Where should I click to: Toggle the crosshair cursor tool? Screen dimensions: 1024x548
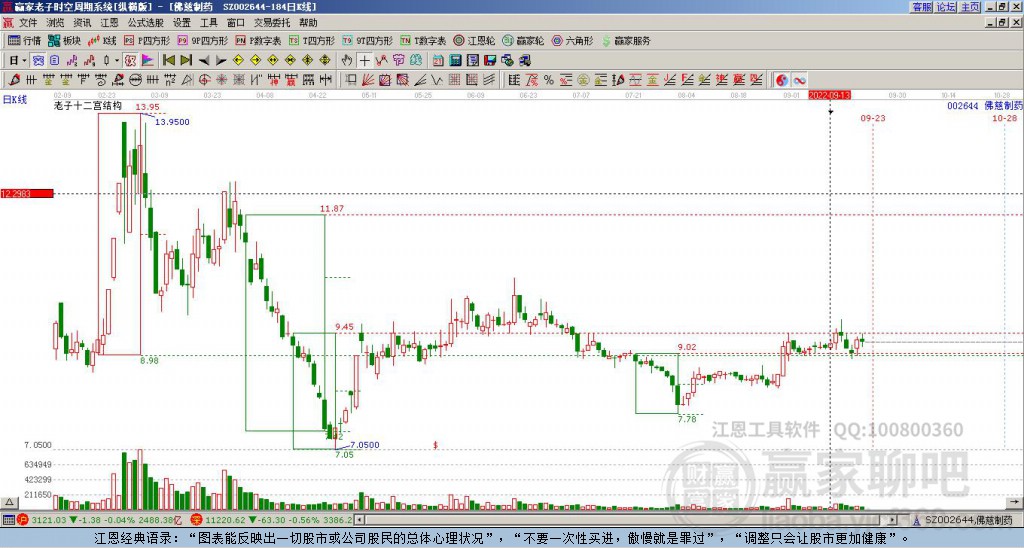point(364,61)
